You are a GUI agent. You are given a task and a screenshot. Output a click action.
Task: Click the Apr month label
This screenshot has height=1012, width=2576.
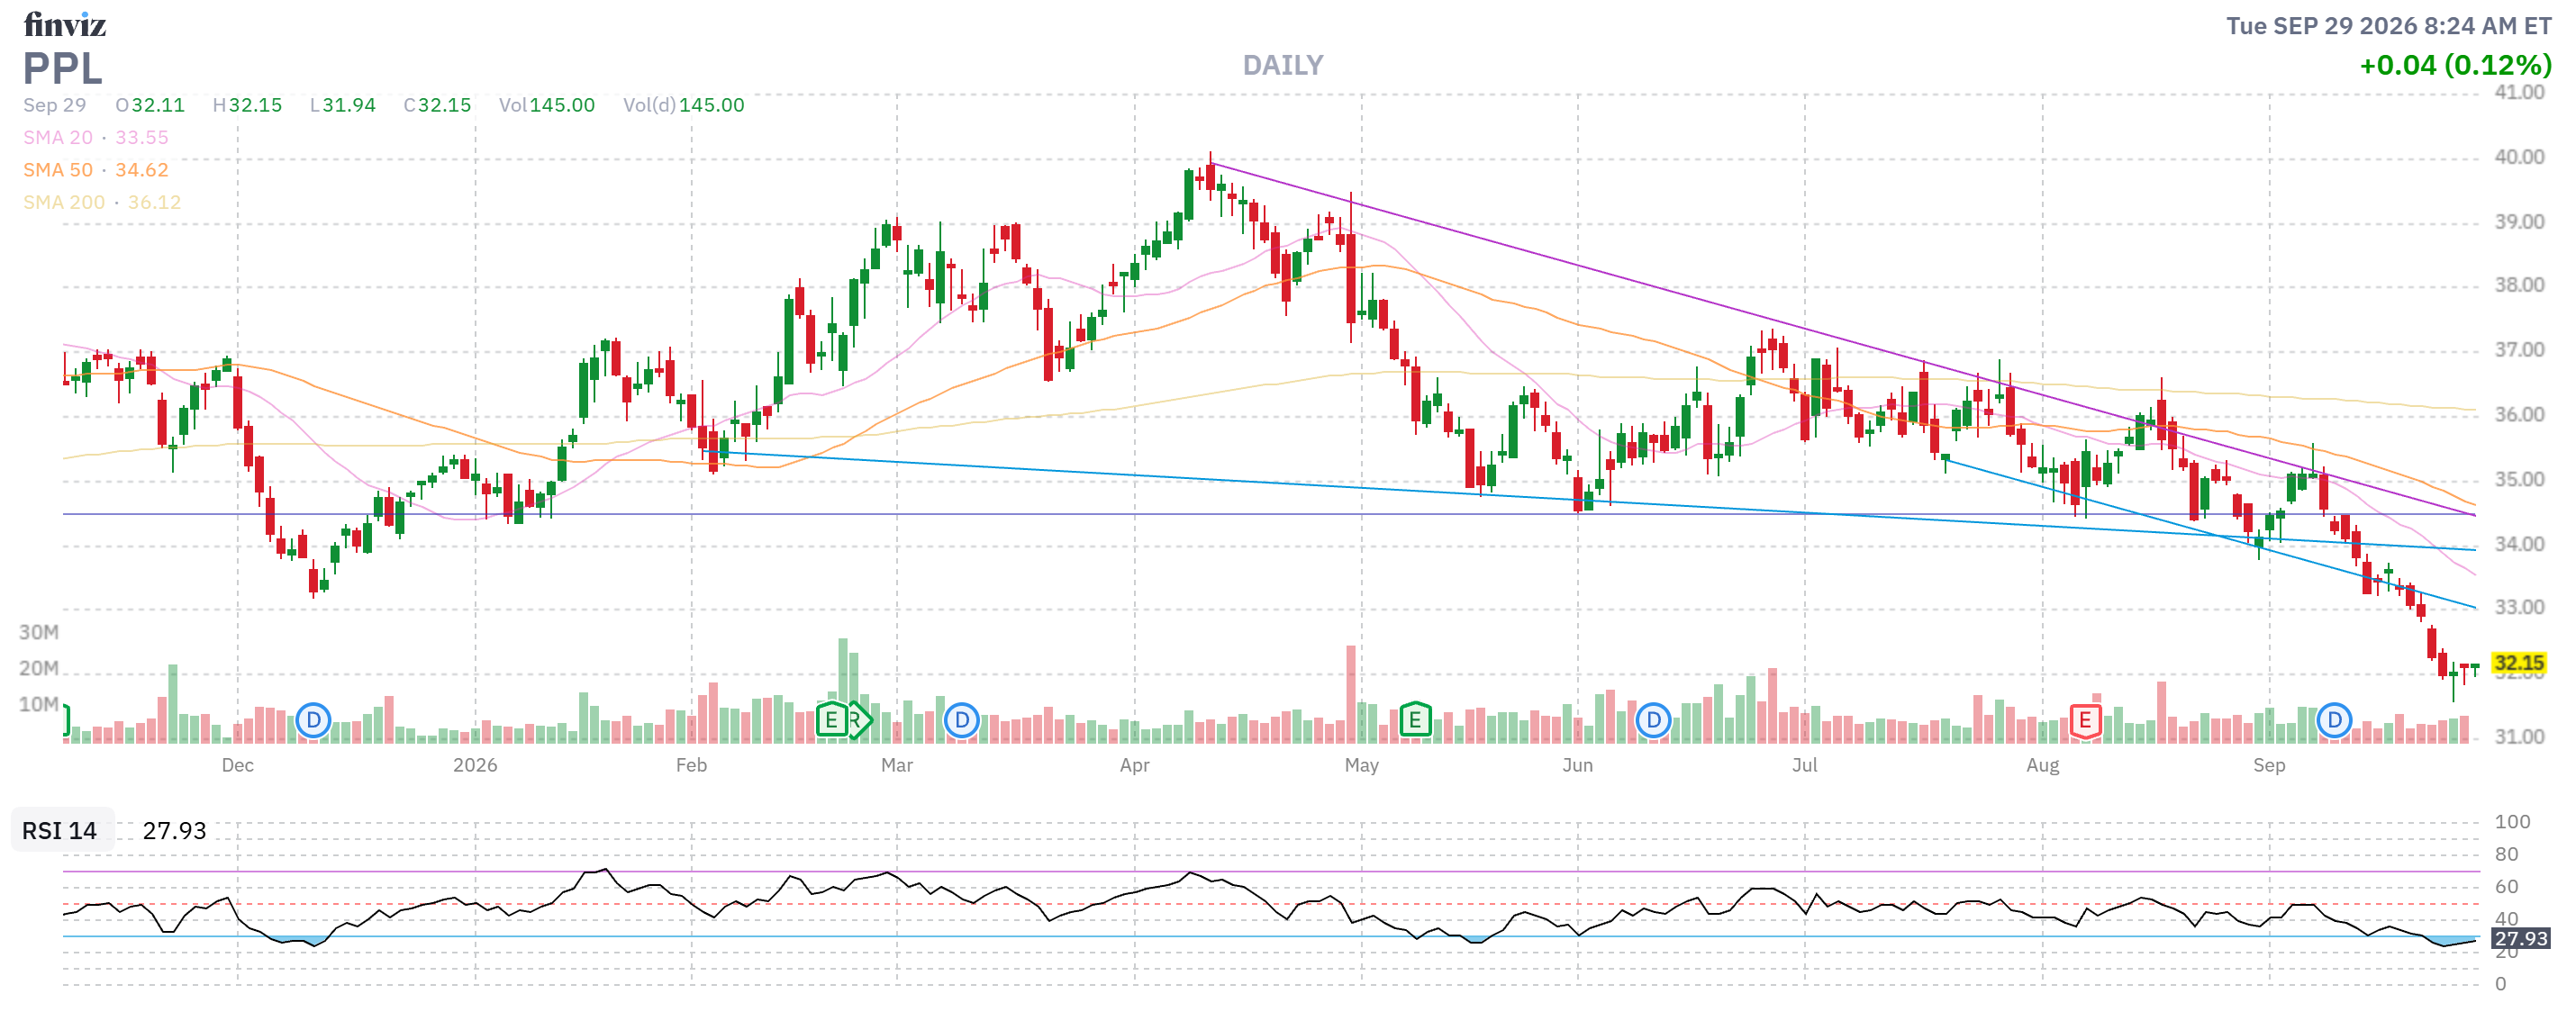pos(1135,766)
